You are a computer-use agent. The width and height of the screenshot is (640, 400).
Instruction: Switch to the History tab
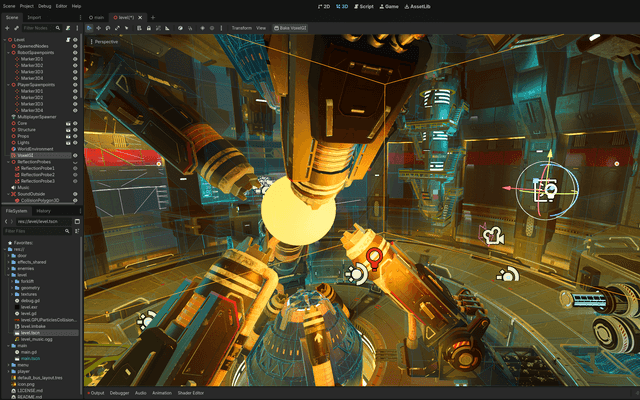click(x=43, y=211)
